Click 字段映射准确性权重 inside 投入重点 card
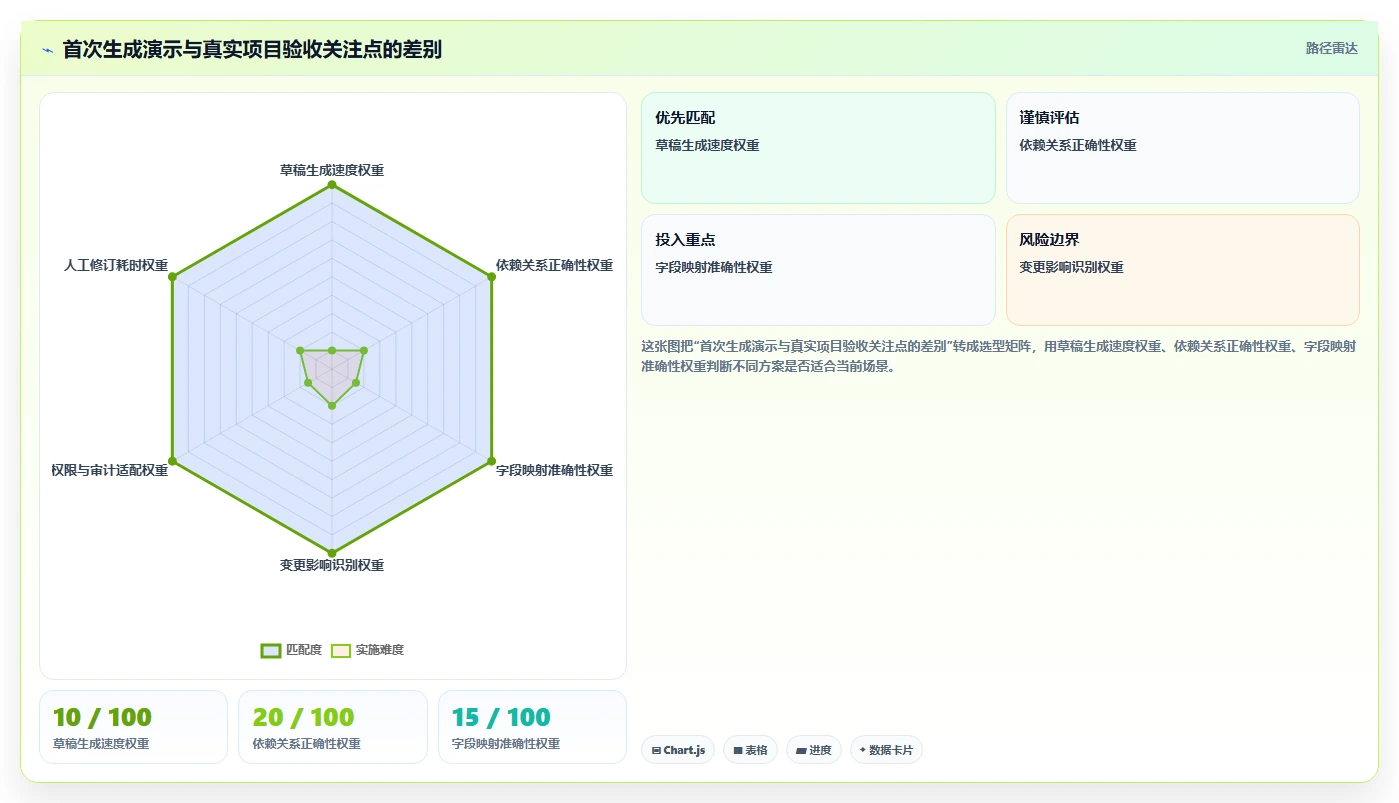This screenshot has width=1399, height=803. tap(714, 267)
